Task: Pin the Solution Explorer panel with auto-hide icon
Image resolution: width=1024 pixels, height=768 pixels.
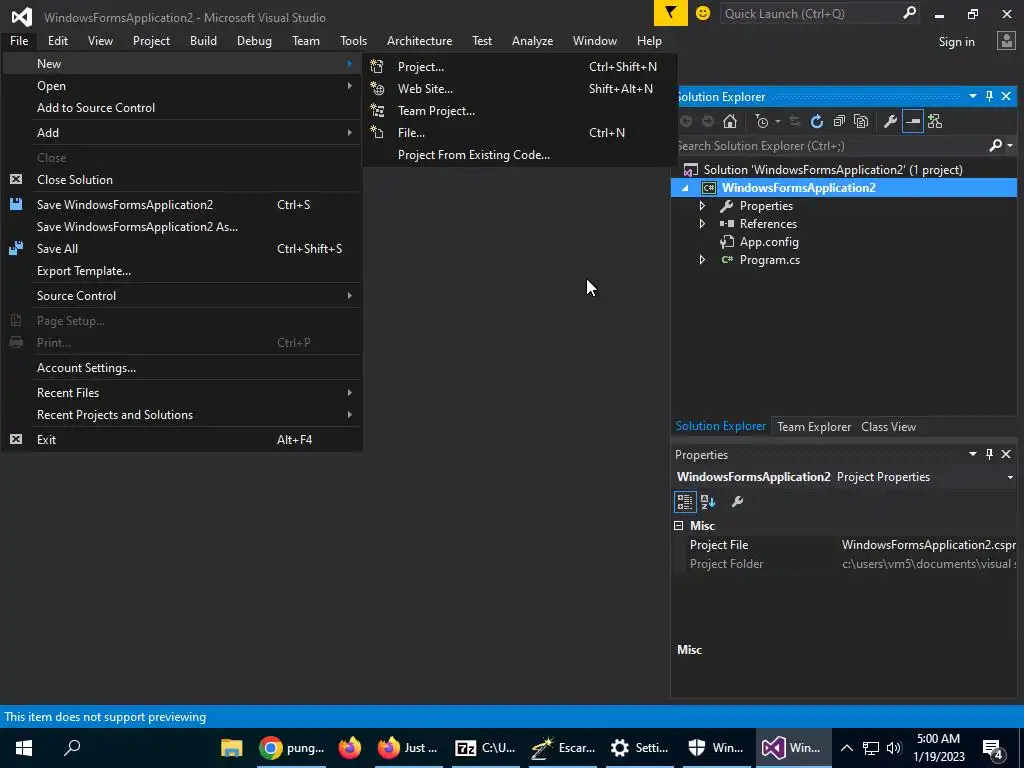Action: [x=989, y=96]
